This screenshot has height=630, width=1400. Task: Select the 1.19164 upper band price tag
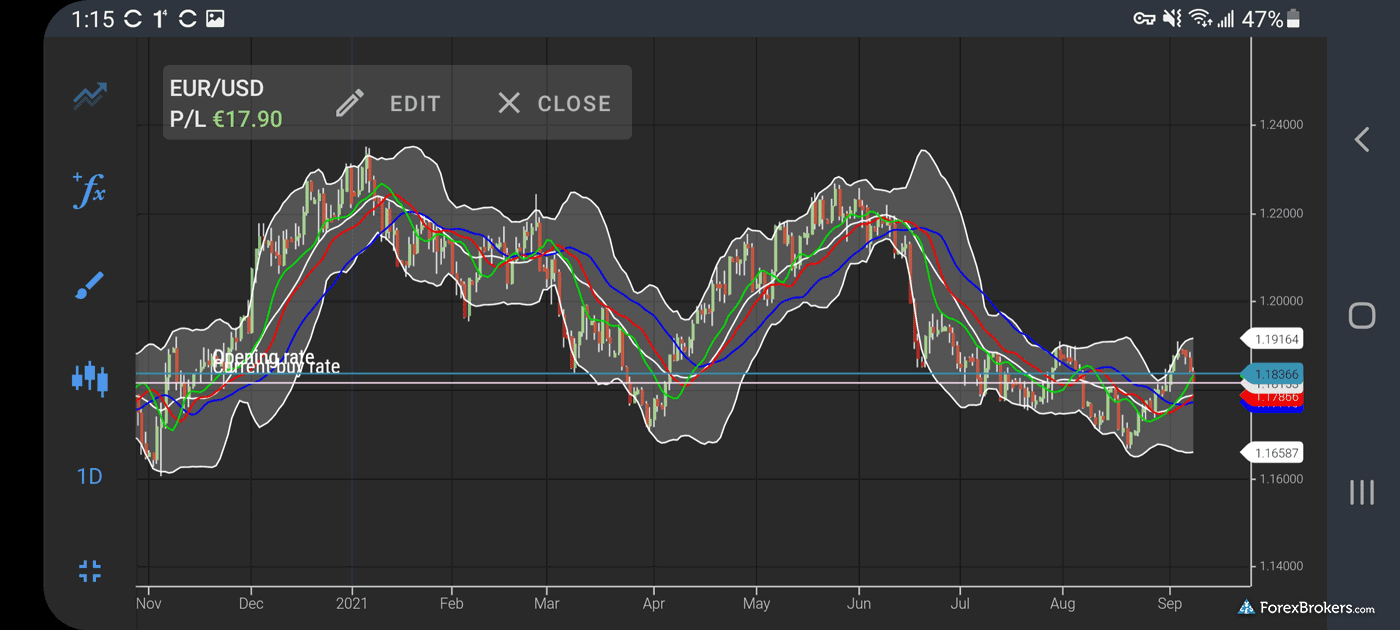1272,339
